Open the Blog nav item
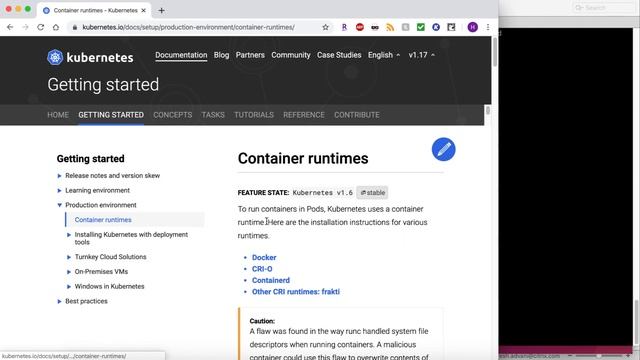Screen dimensions: 640x360 click(221, 55)
